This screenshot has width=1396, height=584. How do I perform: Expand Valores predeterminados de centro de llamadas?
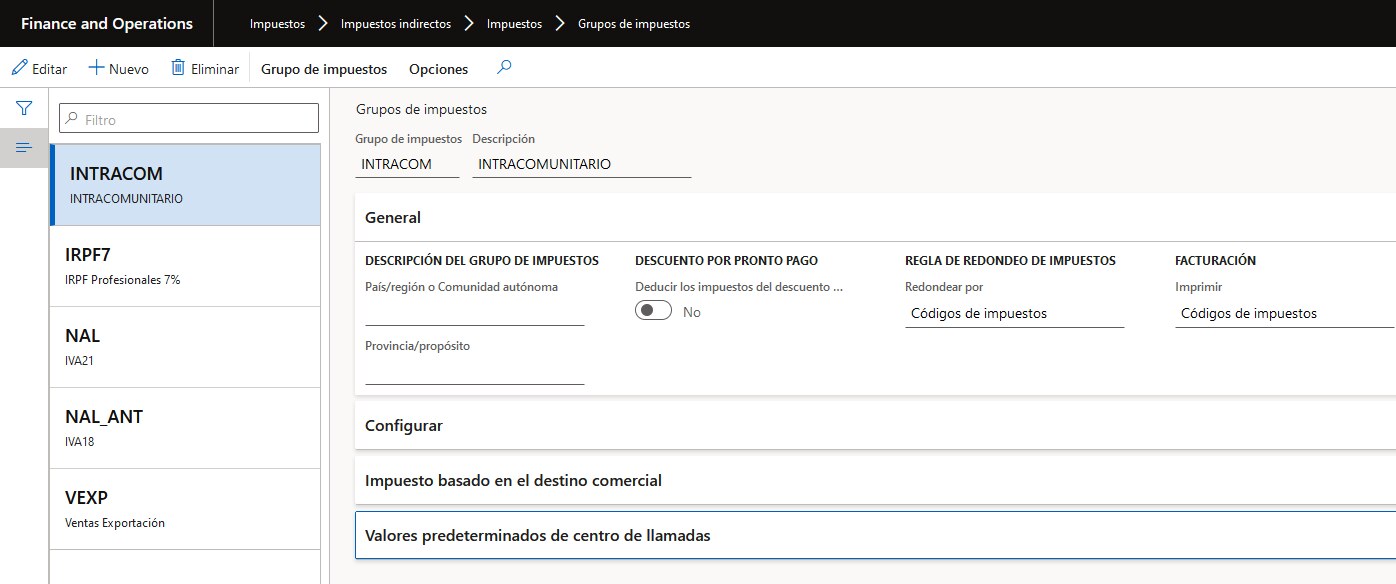[x=538, y=535]
